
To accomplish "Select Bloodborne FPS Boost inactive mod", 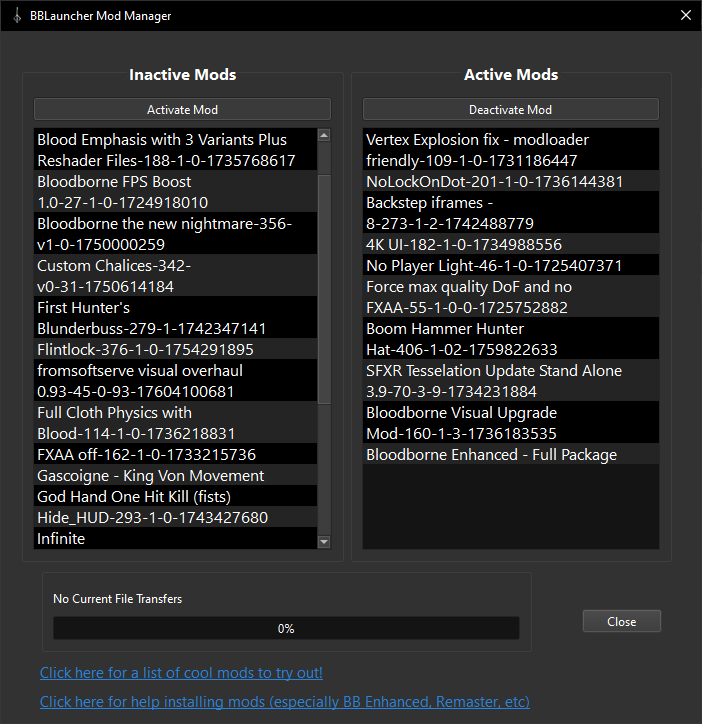I will click(x=176, y=192).
